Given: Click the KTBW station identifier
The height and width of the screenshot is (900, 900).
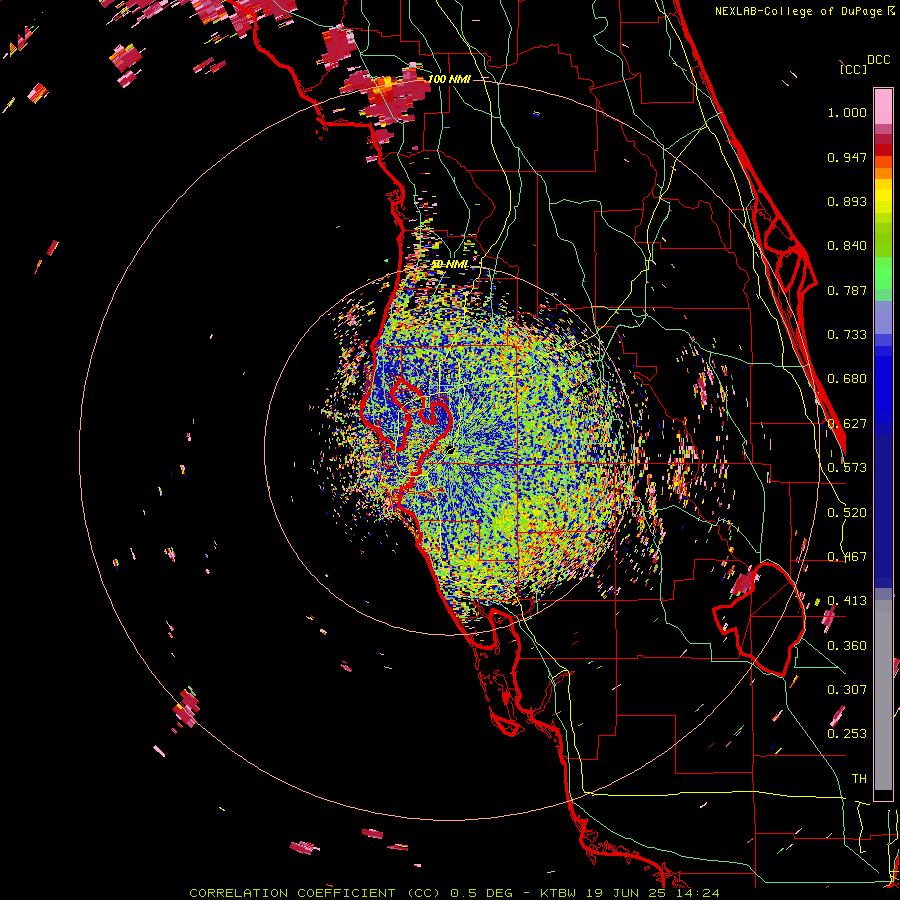Looking at the screenshot, I should click(557, 893).
